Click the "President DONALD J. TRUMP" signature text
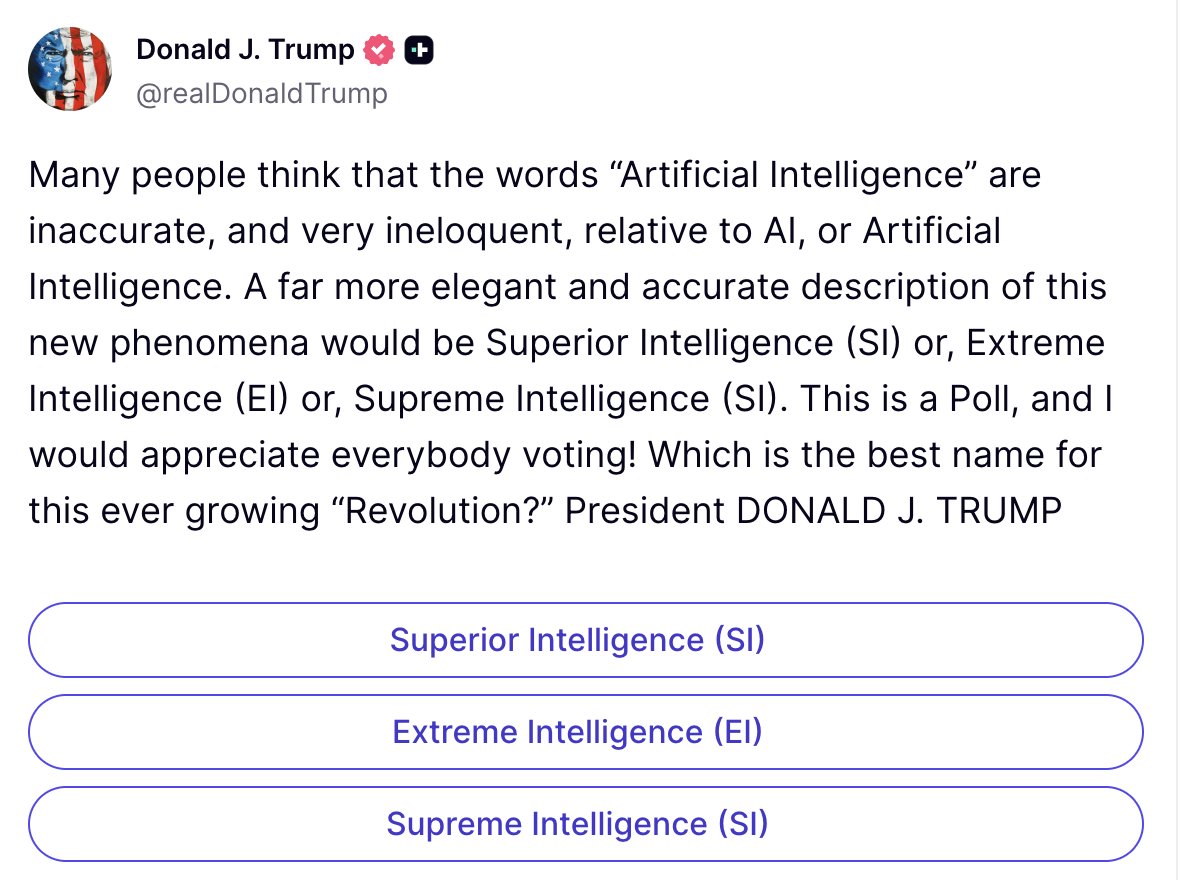 pyautogui.click(x=814, y=511)
